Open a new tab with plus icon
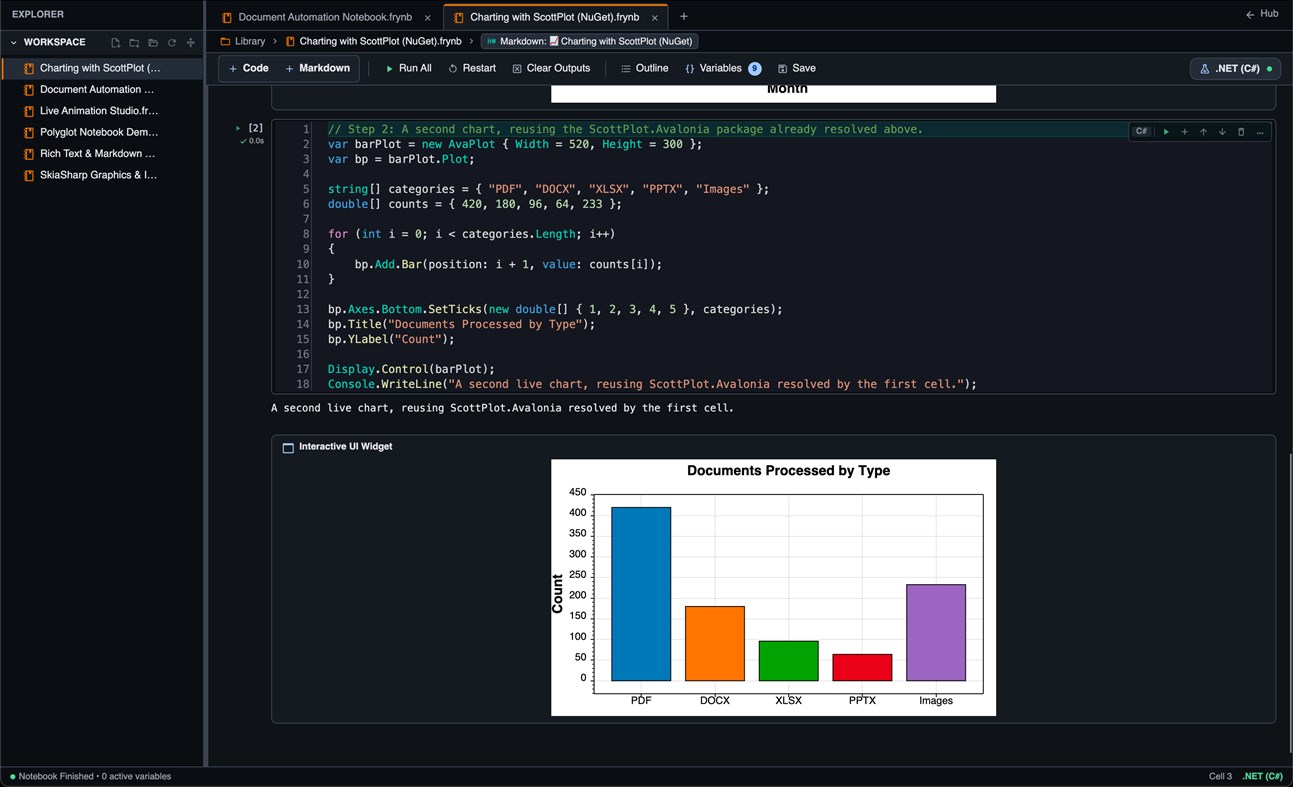This screenshot has width=1293, height=787. coord(684,17)
